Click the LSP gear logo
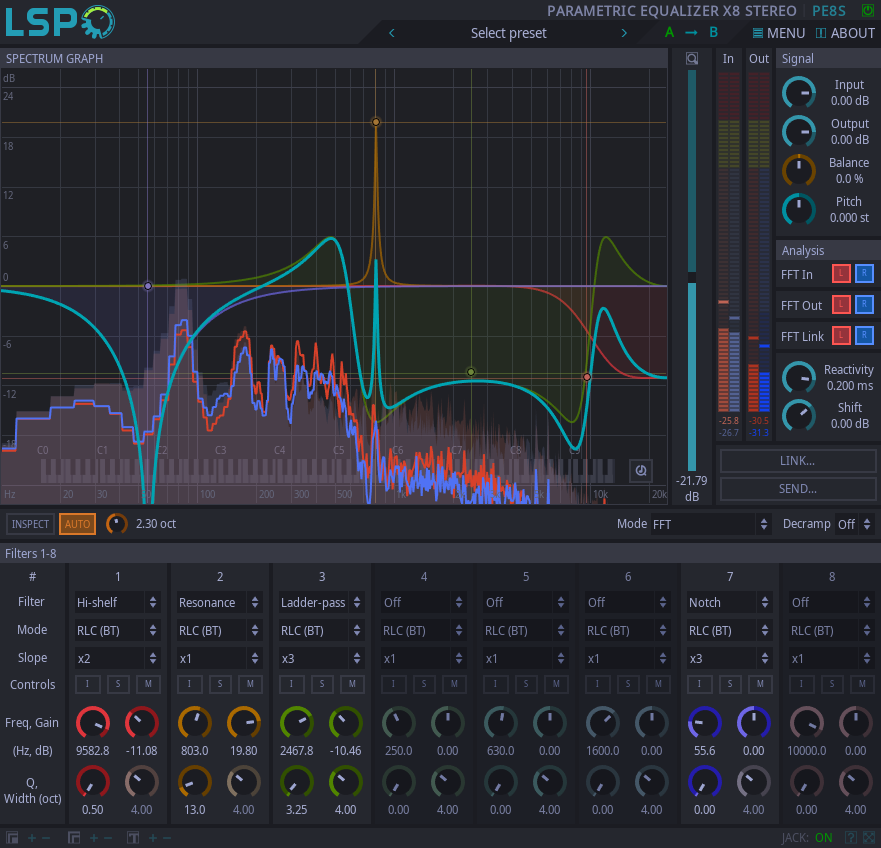This screenshot has width=881, height=848. point(60,21)
